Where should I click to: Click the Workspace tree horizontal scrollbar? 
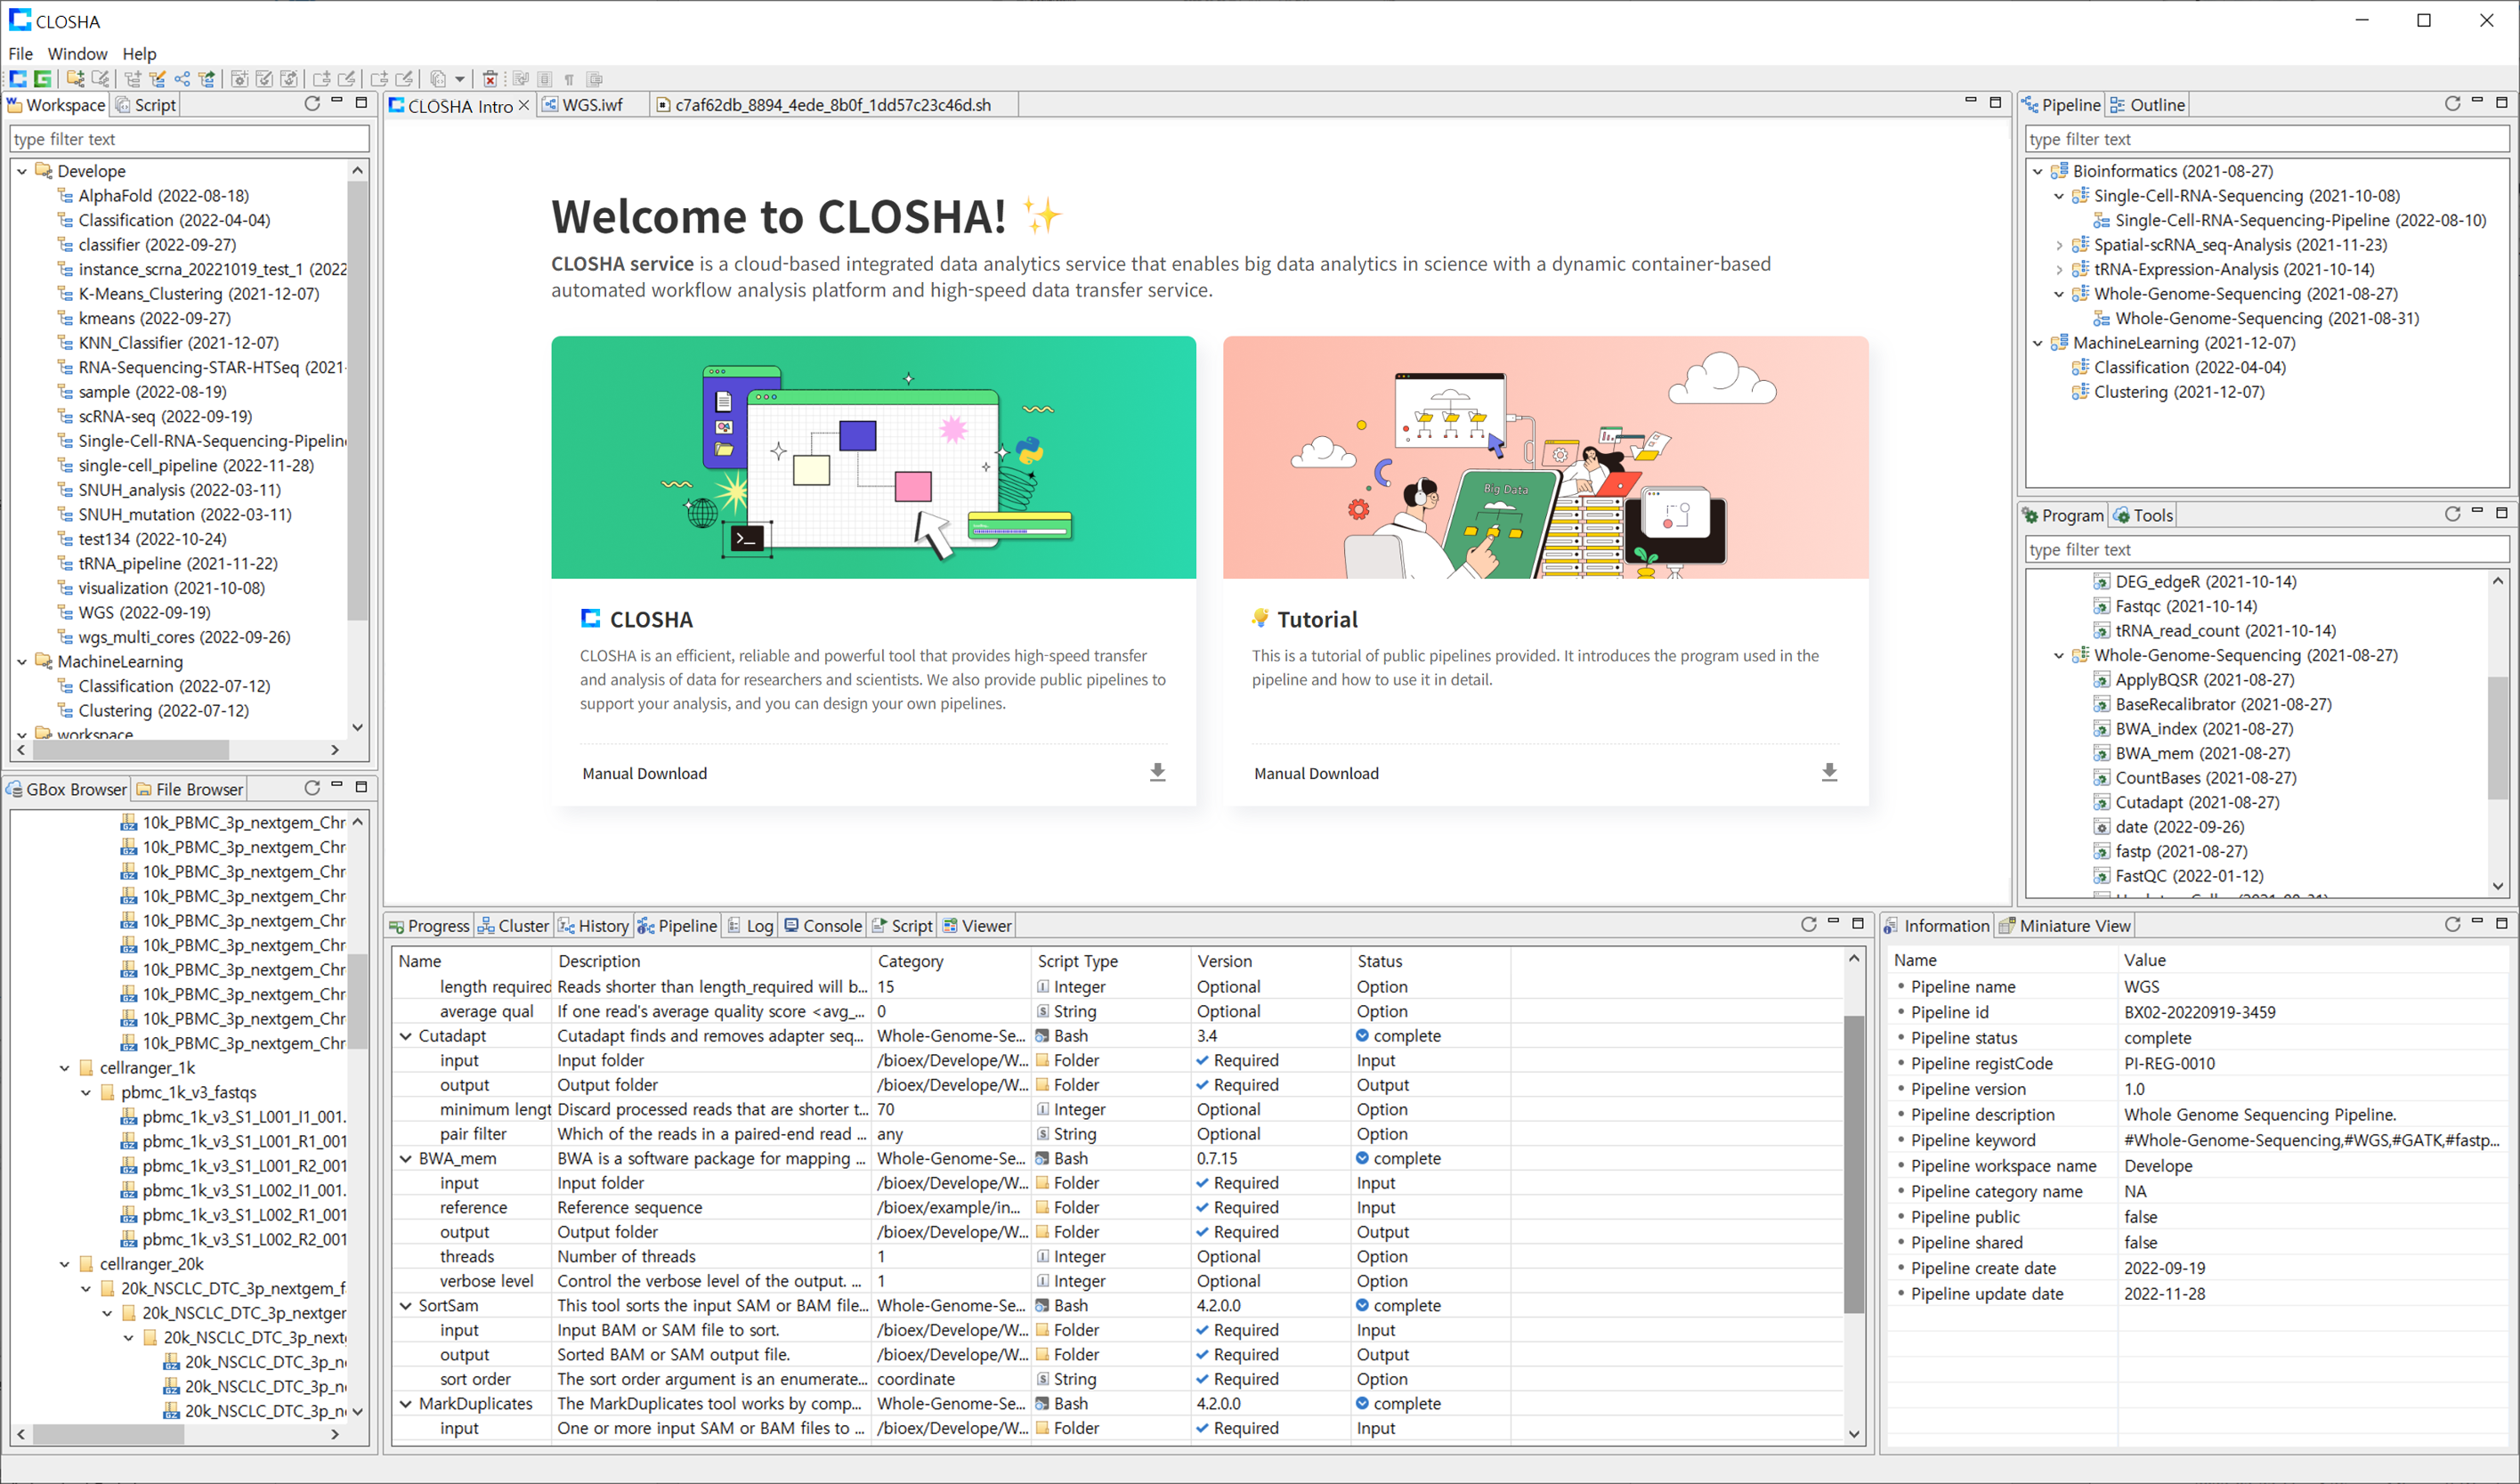(x=130, y=749)
